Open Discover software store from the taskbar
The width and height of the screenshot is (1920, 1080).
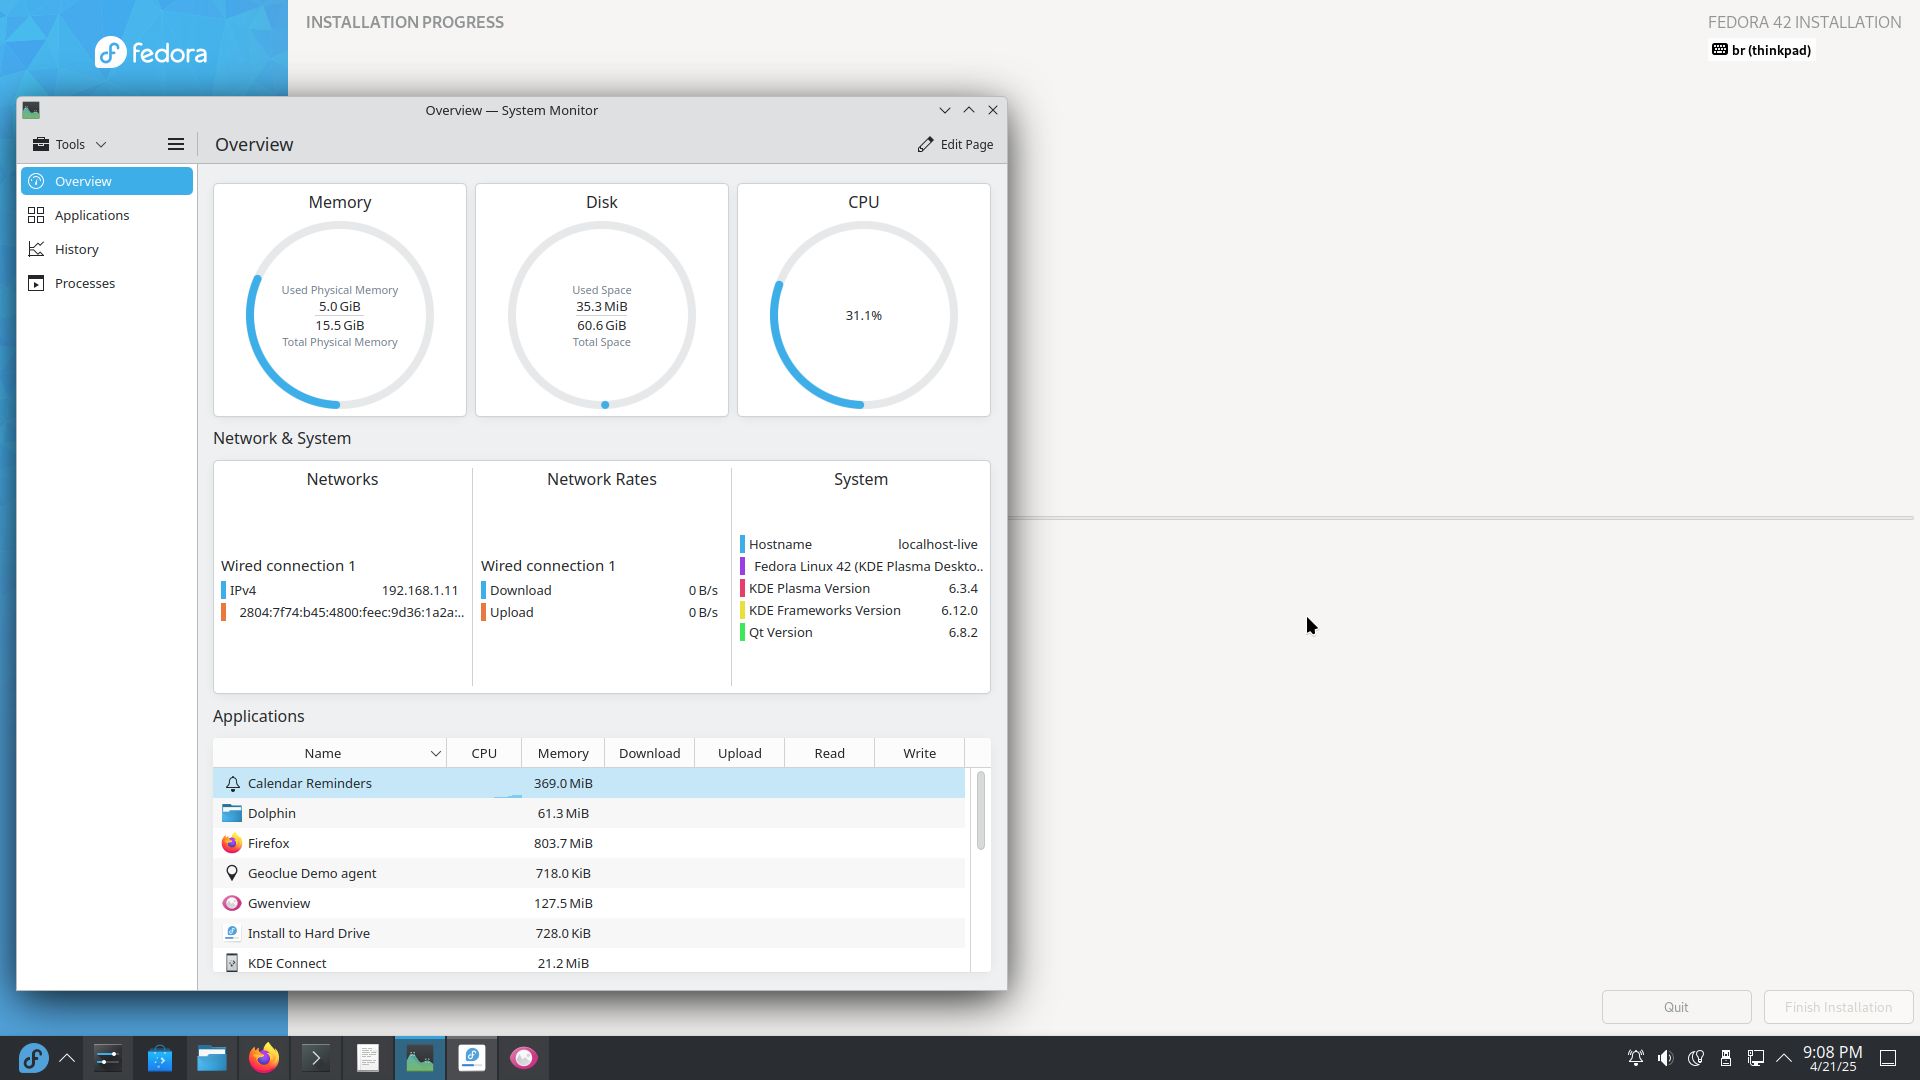click(160, 1058)
